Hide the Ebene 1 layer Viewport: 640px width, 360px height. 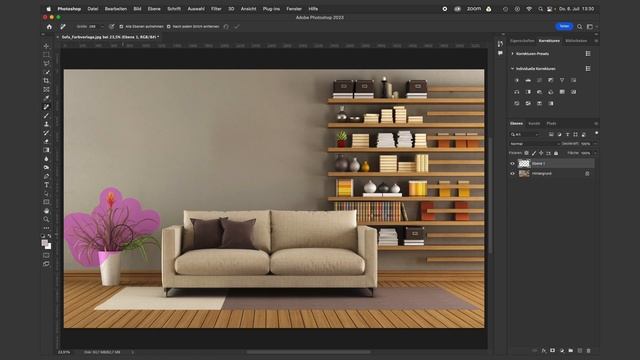(x=513, y=164)
